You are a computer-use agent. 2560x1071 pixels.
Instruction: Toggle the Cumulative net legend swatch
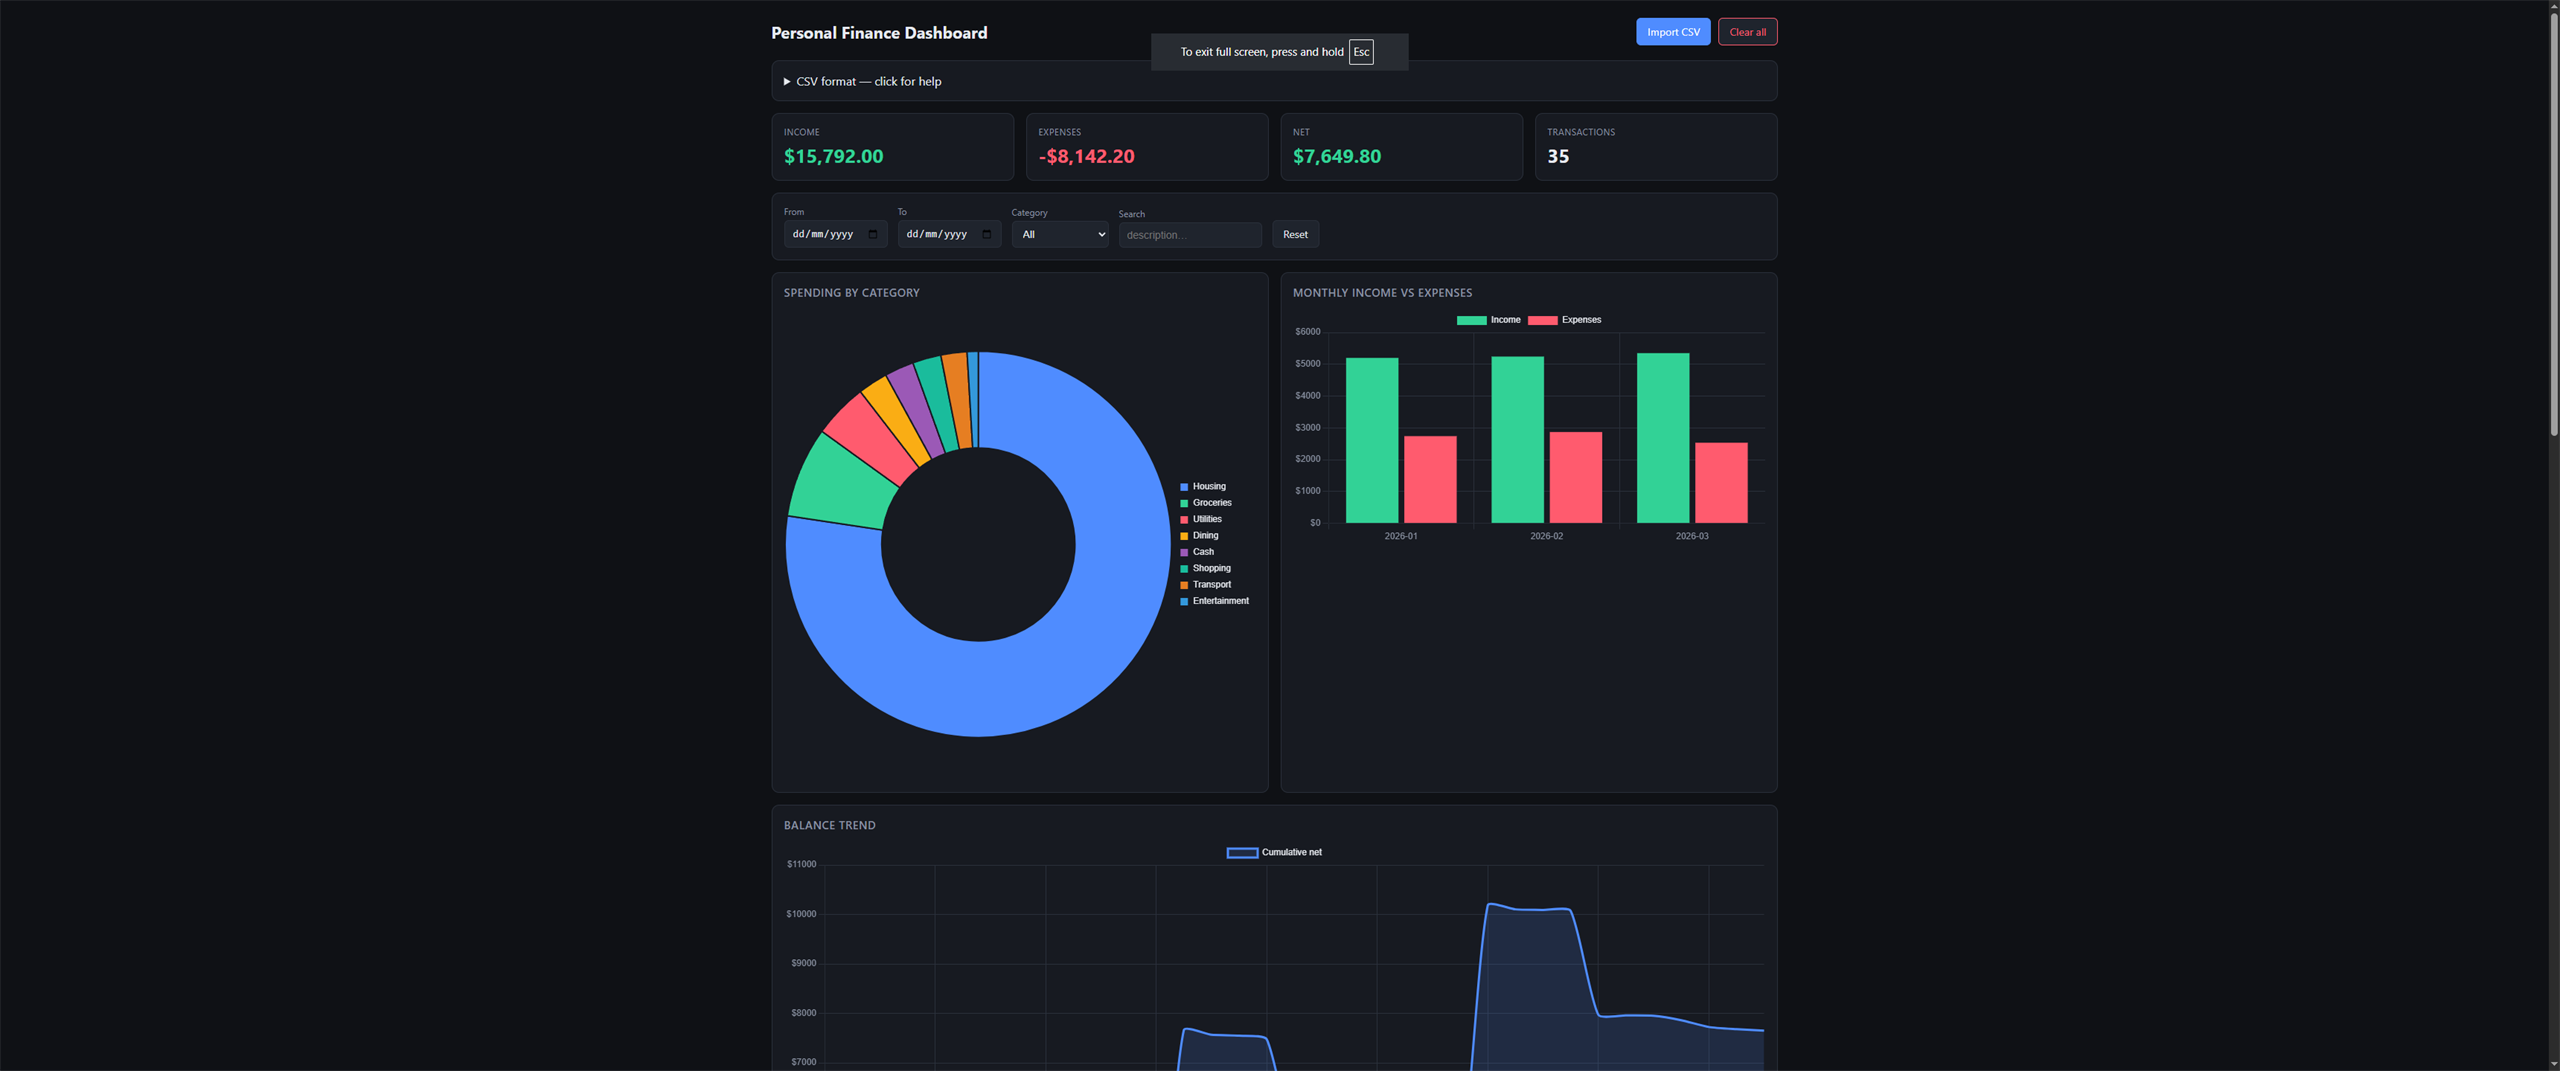1242,853
